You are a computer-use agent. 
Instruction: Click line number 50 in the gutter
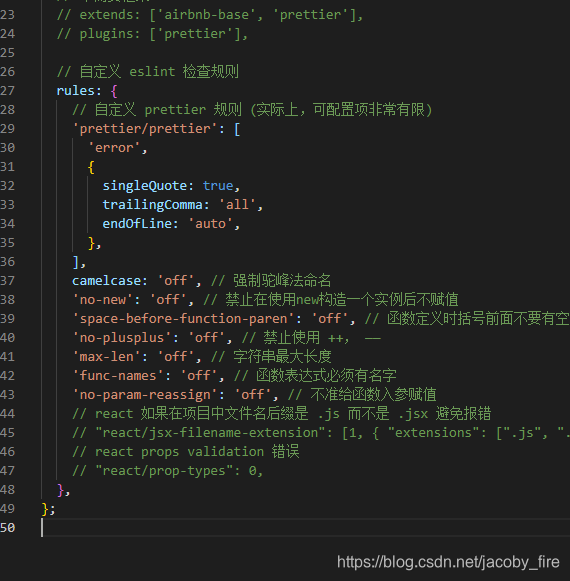[x=7, y=528]
